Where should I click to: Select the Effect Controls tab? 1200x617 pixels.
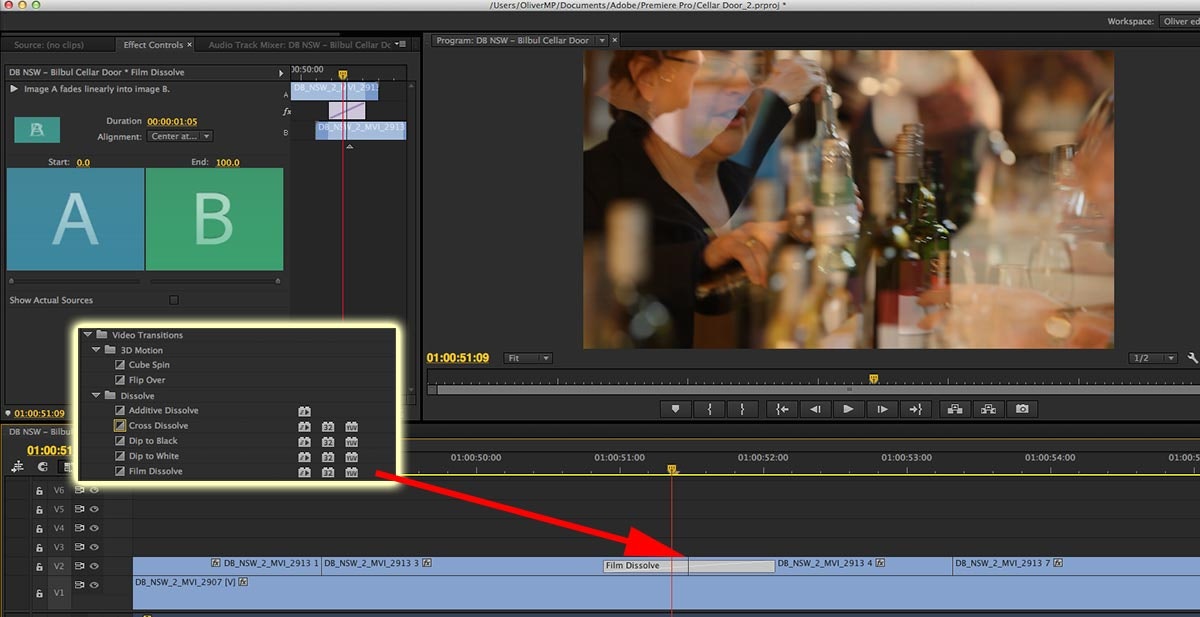pos(153,45)
